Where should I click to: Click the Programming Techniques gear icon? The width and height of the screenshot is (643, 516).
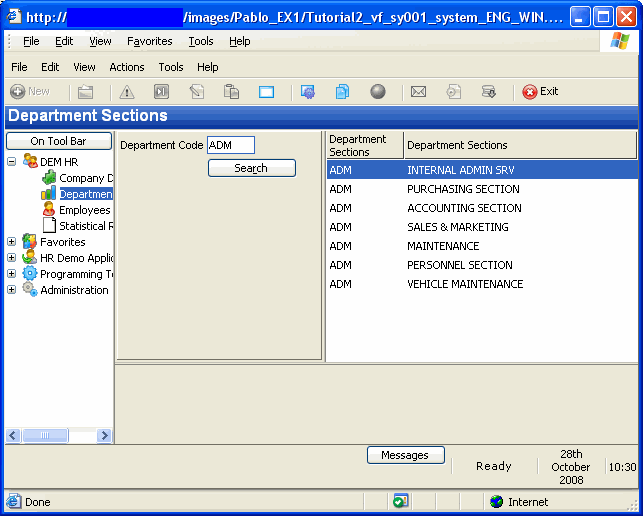30,273
